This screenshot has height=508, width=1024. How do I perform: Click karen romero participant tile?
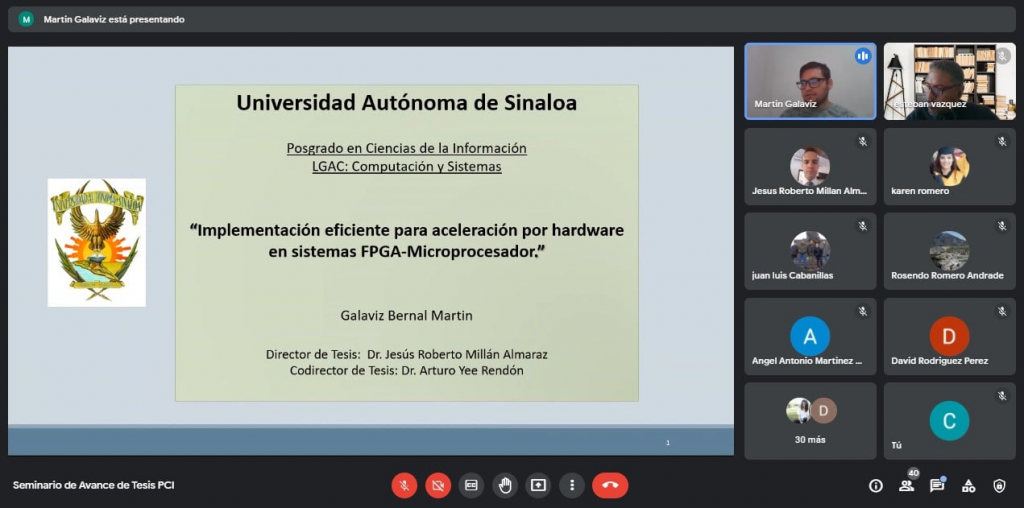950,167
